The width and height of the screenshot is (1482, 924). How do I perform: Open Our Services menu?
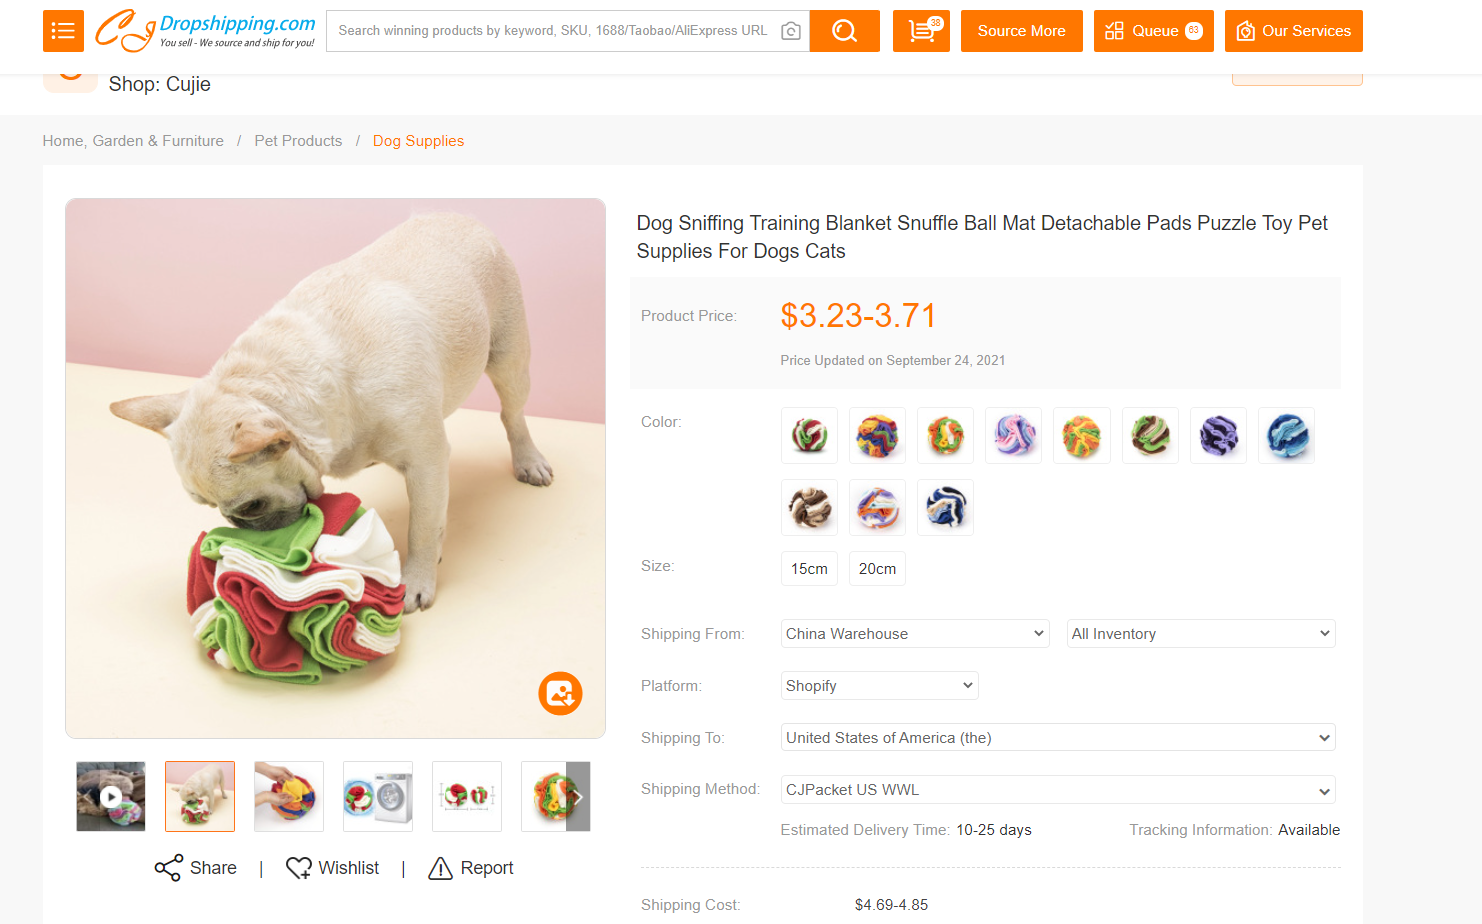click(1293, 31)
